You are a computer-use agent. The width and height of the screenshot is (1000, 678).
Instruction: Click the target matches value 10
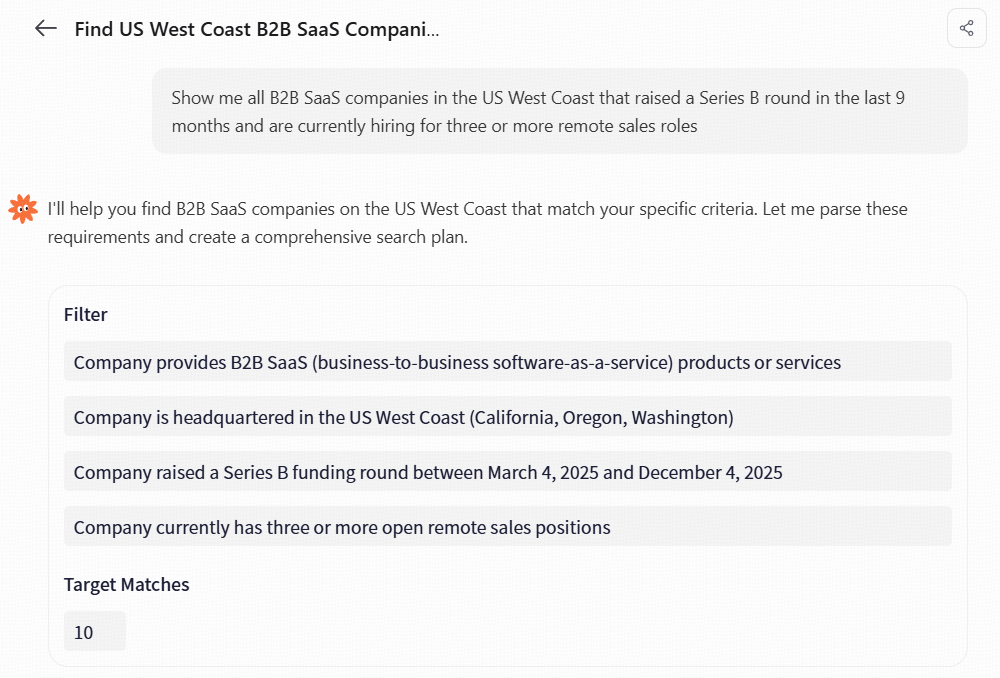[x=84, y=632]
